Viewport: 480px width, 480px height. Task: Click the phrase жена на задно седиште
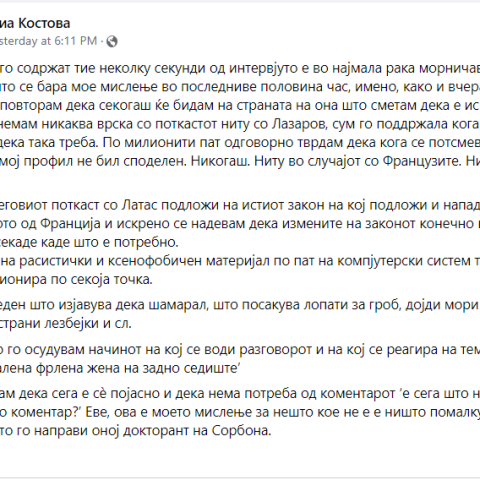point(180,368)
